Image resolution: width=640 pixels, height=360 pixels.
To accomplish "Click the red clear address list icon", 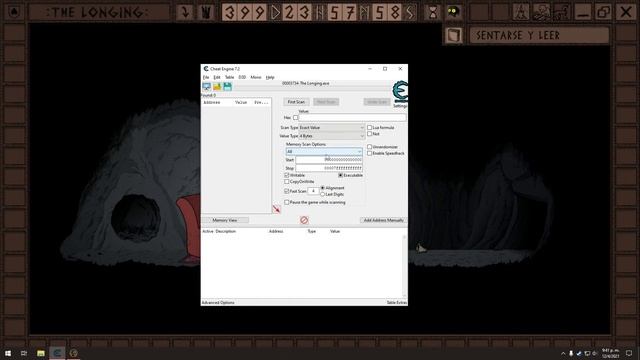I will (304, 220).
